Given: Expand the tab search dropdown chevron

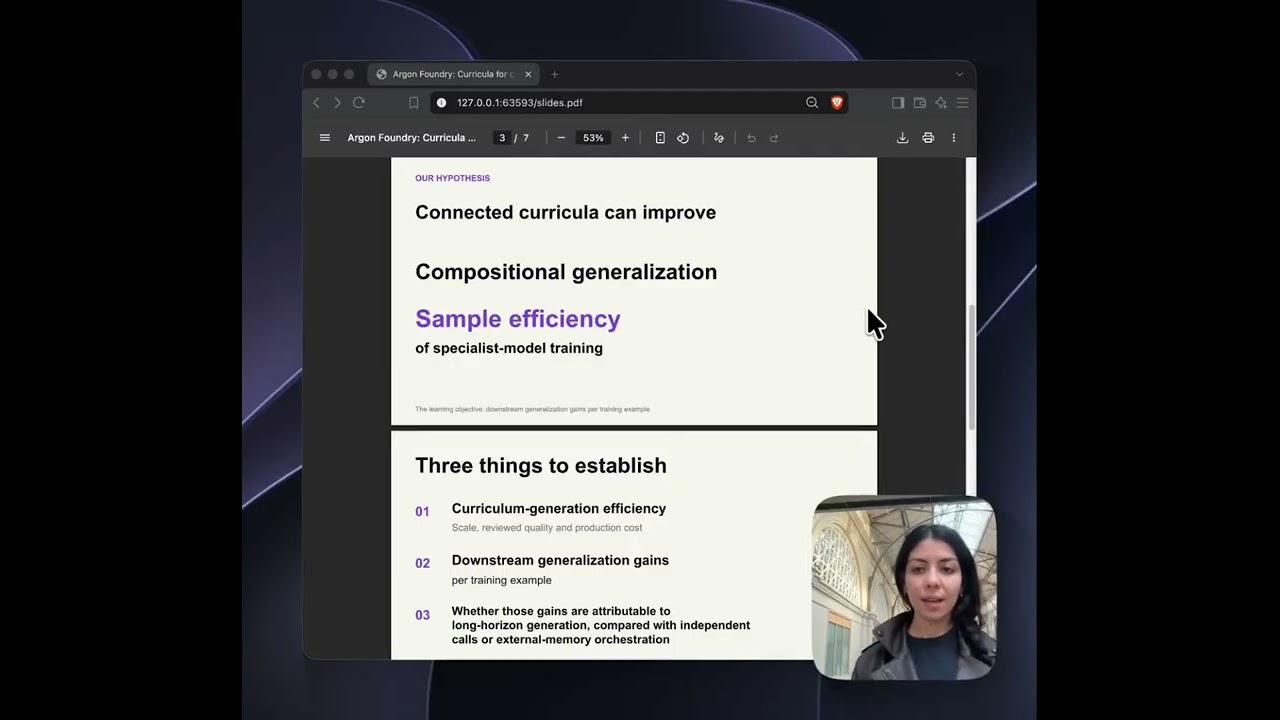Looking at the screenshot, I should (959, 74).
